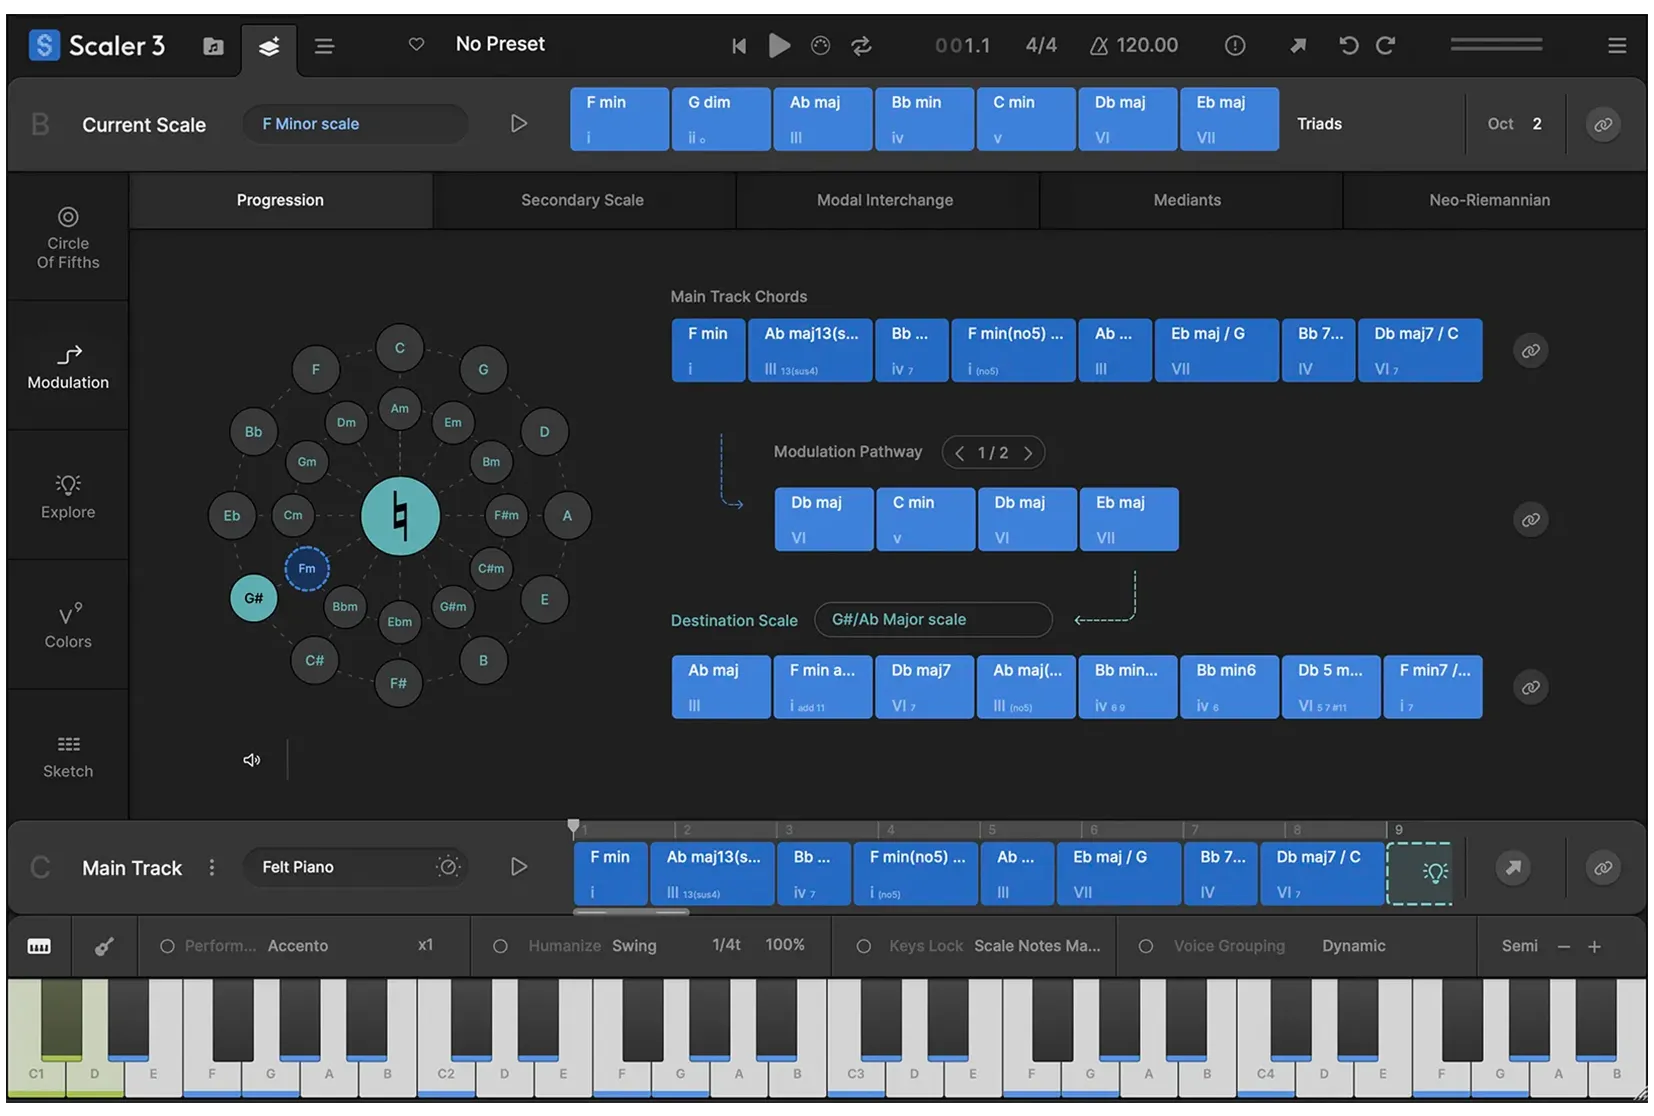The height and width of the screenshot is (1116, 1654).
Task: Click the 4/4 time signature
Action: [1041, 45]
